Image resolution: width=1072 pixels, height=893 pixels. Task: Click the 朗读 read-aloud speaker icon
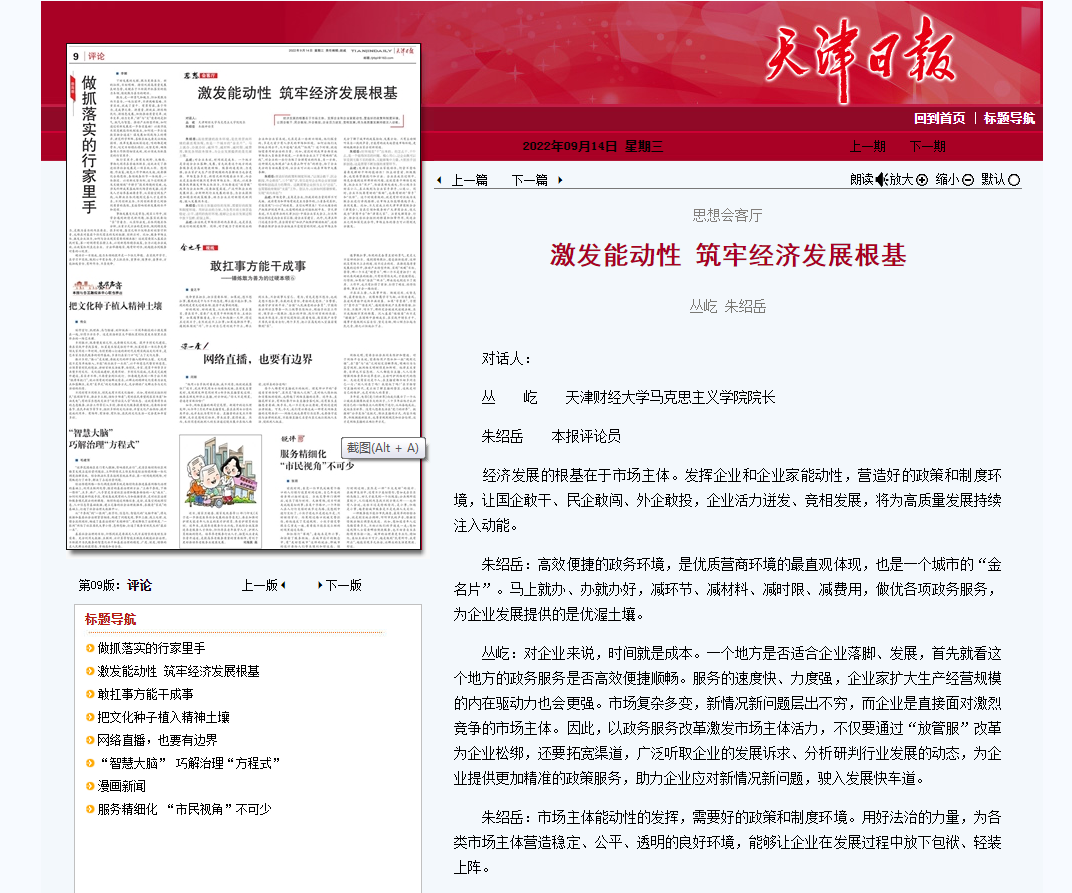881,180
